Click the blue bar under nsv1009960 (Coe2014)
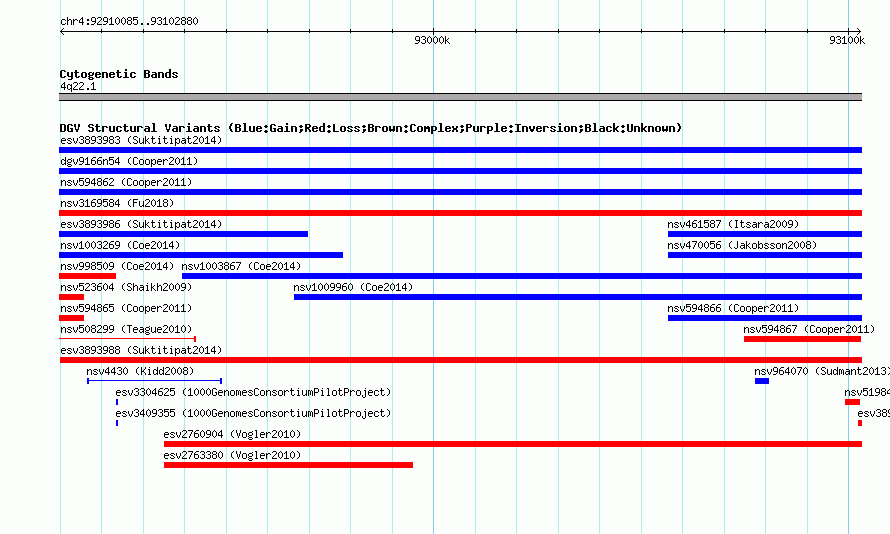Viewport: 890px width, 534px height. pos(578,297)
